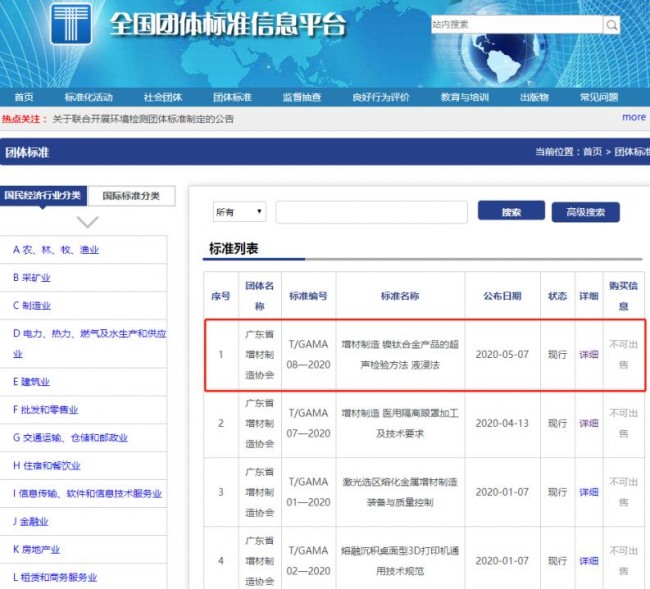Click the more link in hot news
The width and height of the screenshot is (650, 589).
coord(634,117)
